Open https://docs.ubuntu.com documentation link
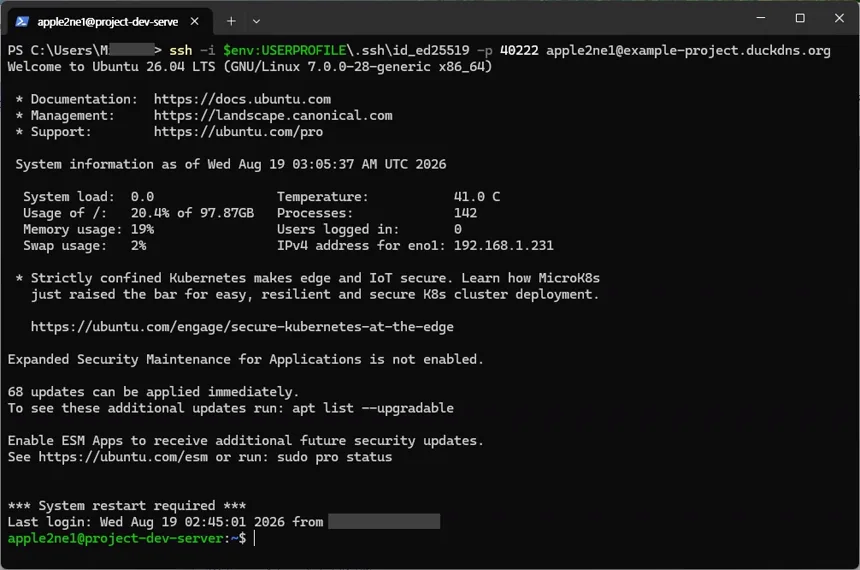The height and width of the screenshot is (570, 860). tap(242, 99)
